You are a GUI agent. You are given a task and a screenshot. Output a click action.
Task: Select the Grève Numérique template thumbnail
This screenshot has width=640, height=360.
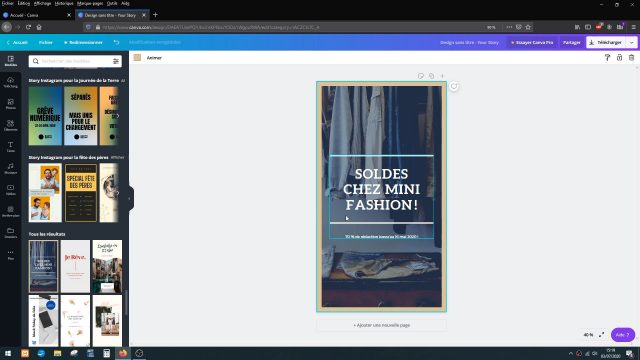coord(45,116)
